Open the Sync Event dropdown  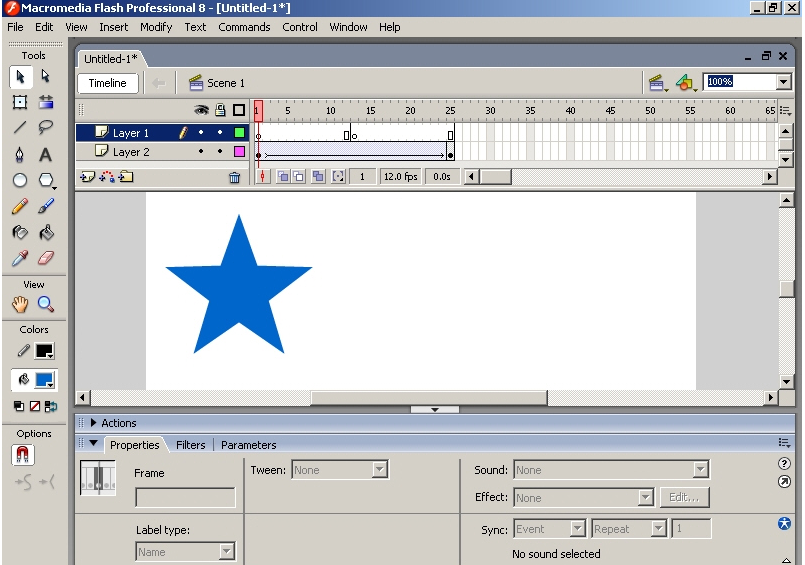[x=578, y=529]
